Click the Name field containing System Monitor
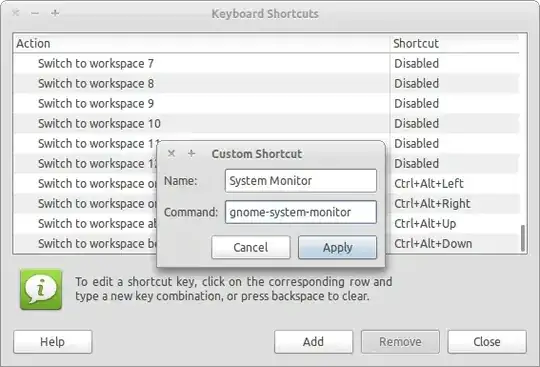The height and width of the screenshot is (367, 540). pos(301,180)
